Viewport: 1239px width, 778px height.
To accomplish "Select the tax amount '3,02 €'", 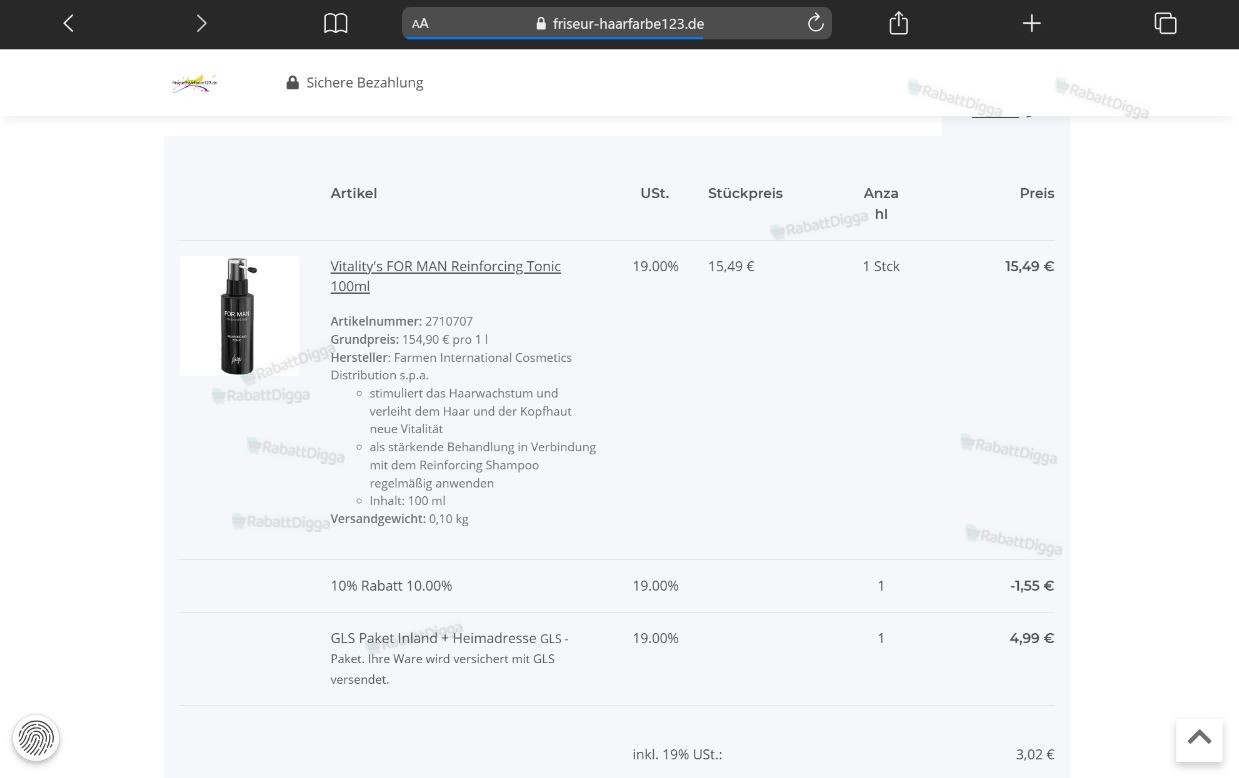I will [x=1035, y=754].
